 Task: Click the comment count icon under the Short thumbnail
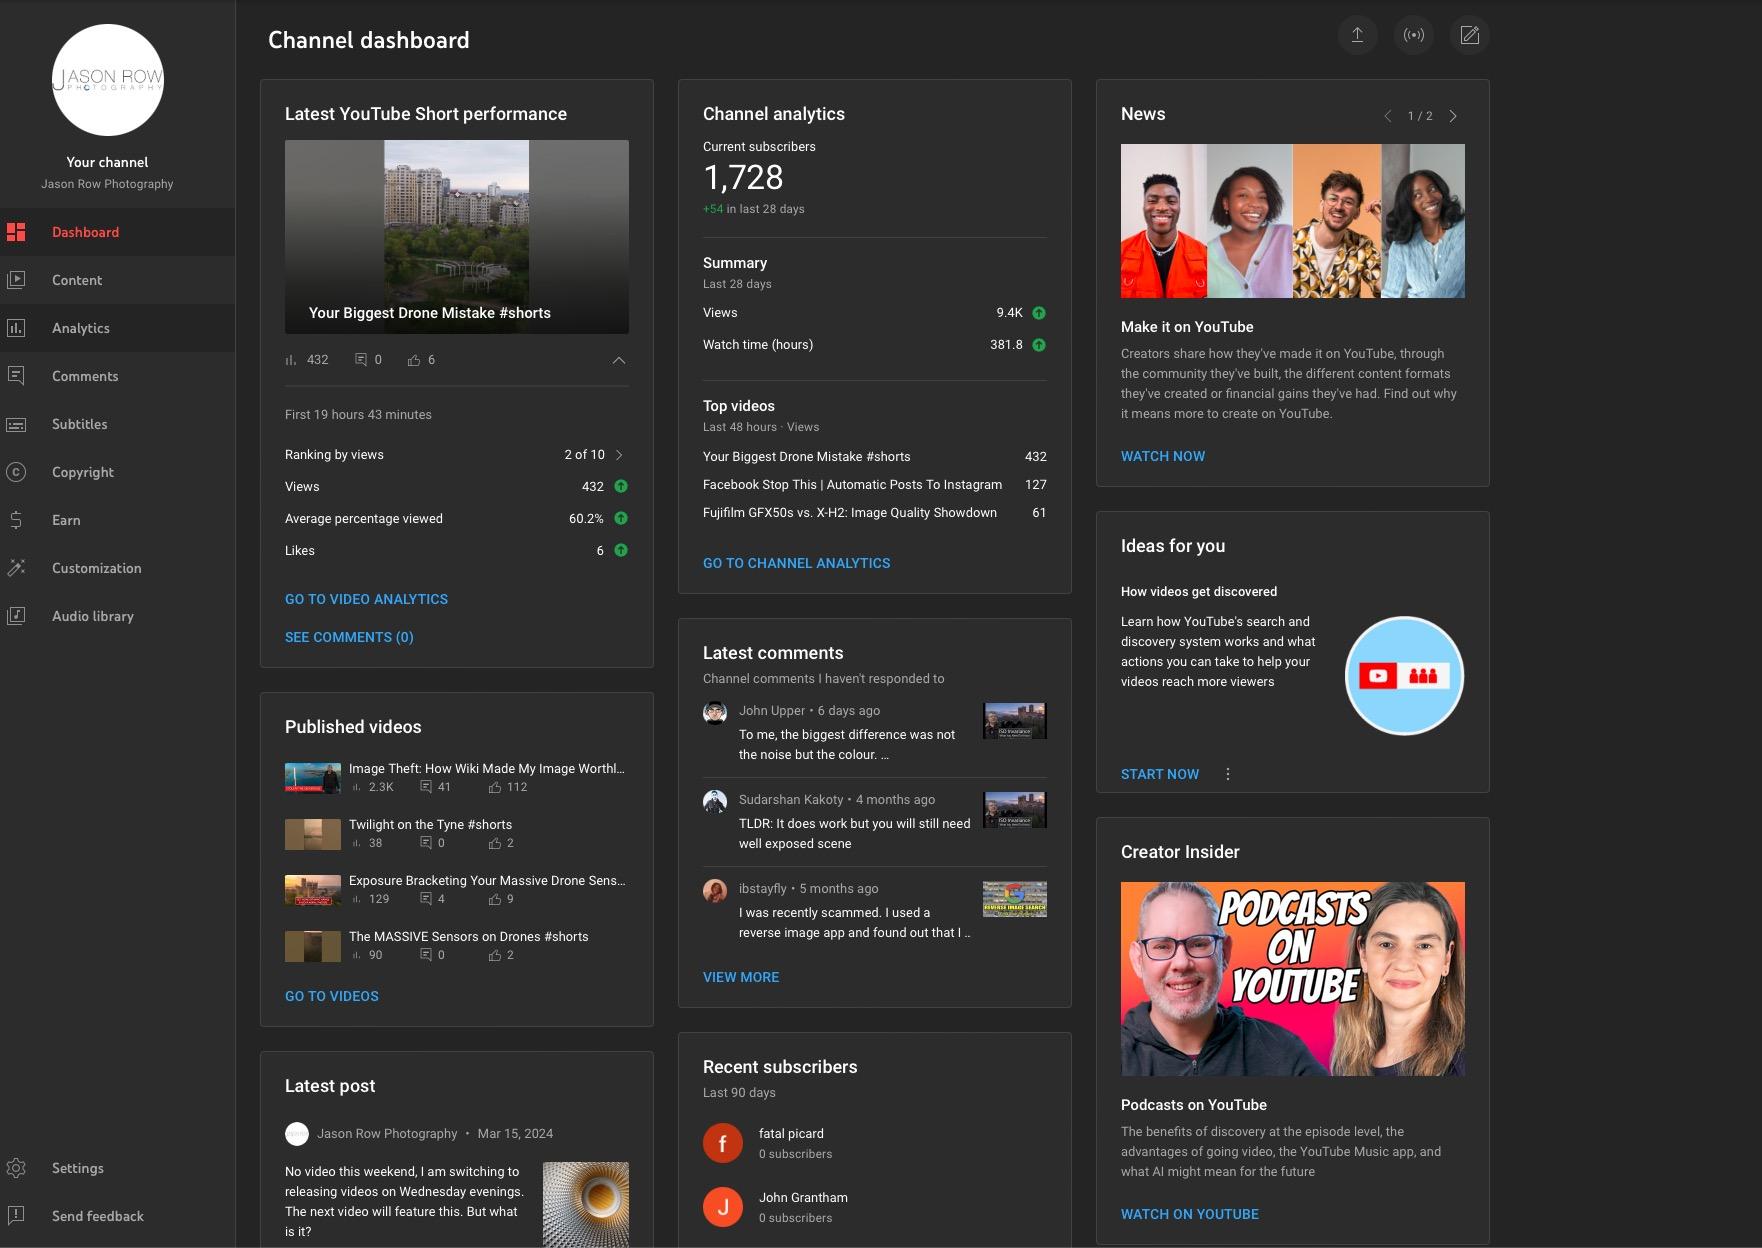[x=361, y=360]
